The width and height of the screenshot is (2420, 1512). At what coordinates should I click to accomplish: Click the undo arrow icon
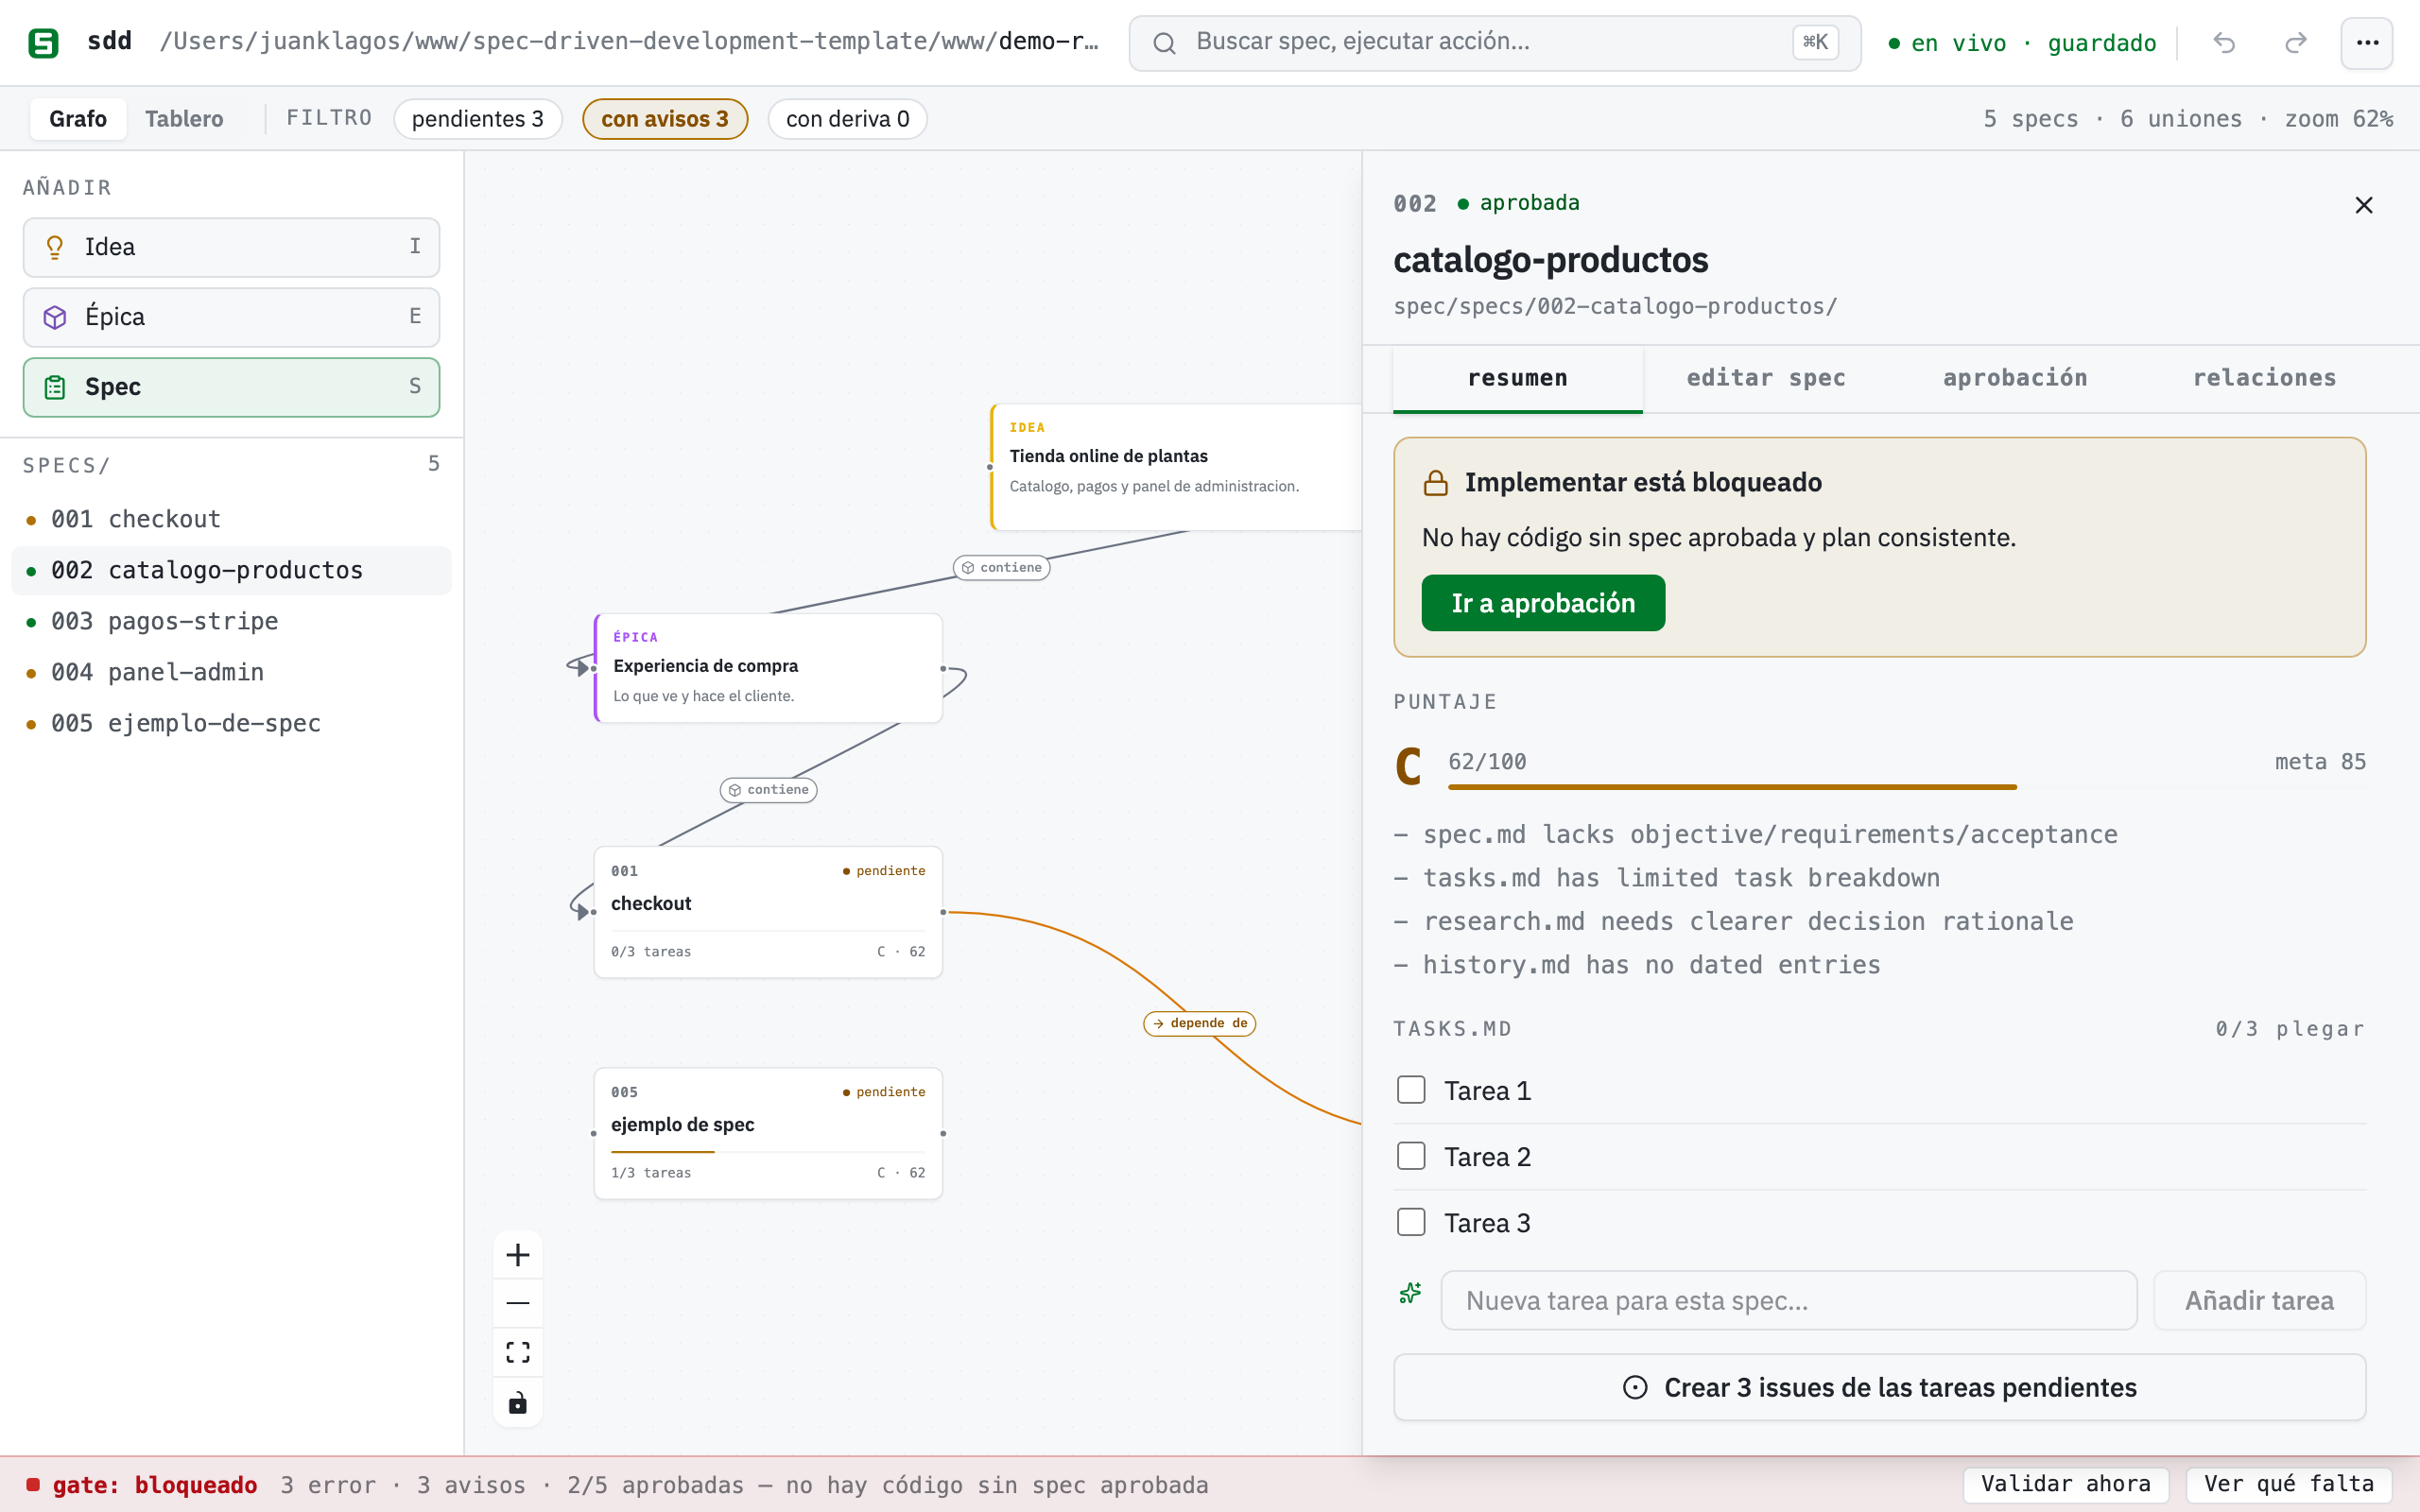point(2224,43)
